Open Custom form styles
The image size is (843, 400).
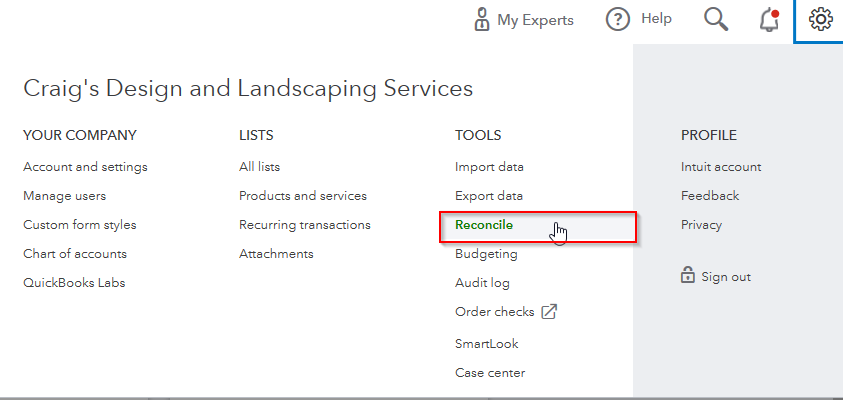(80, 225)
